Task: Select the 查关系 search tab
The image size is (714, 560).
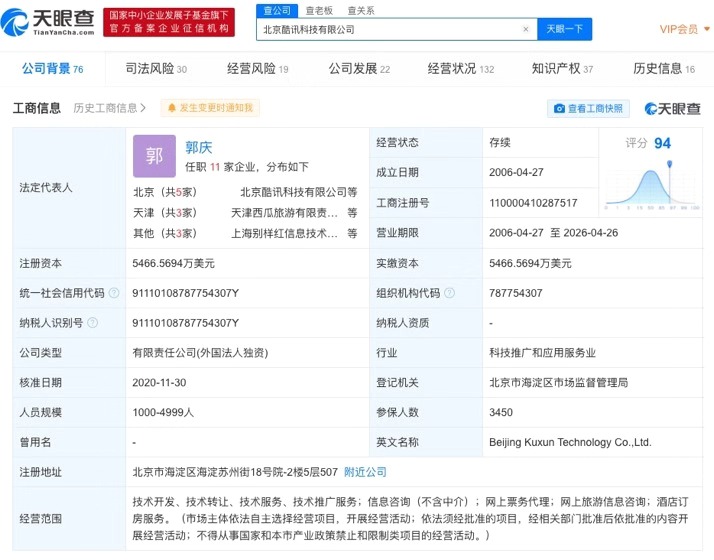Action: [361, 10]
